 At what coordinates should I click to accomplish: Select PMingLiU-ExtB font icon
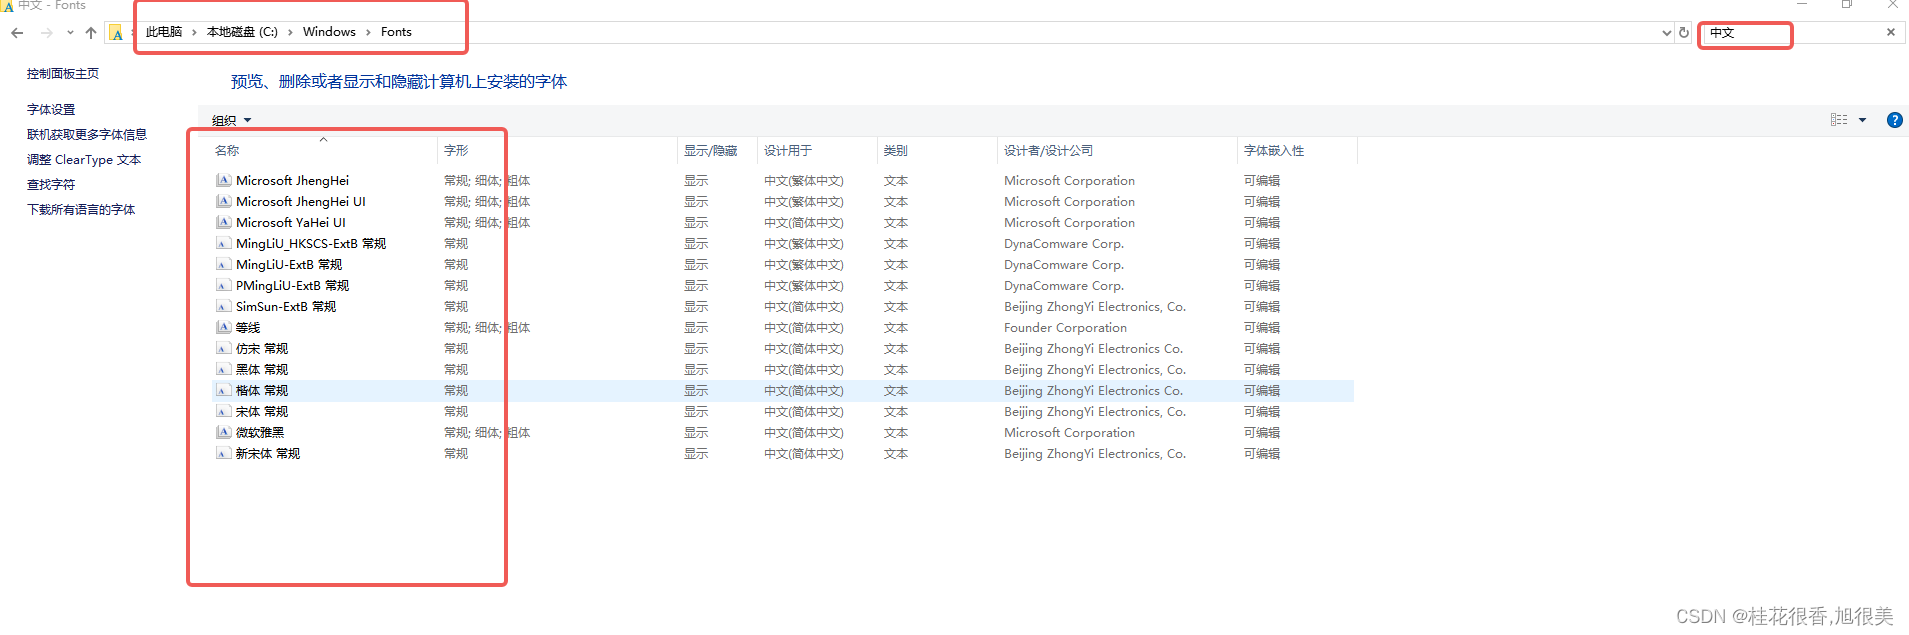224,286
